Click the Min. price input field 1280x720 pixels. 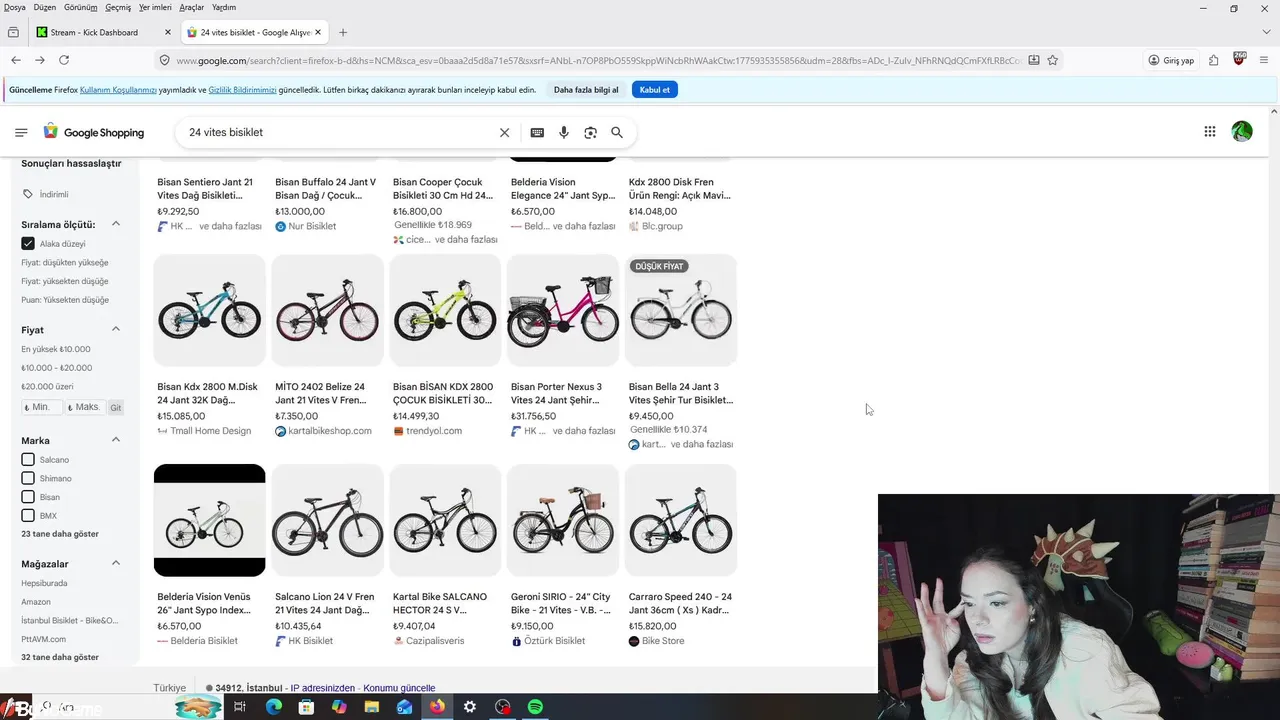[42, 408]
